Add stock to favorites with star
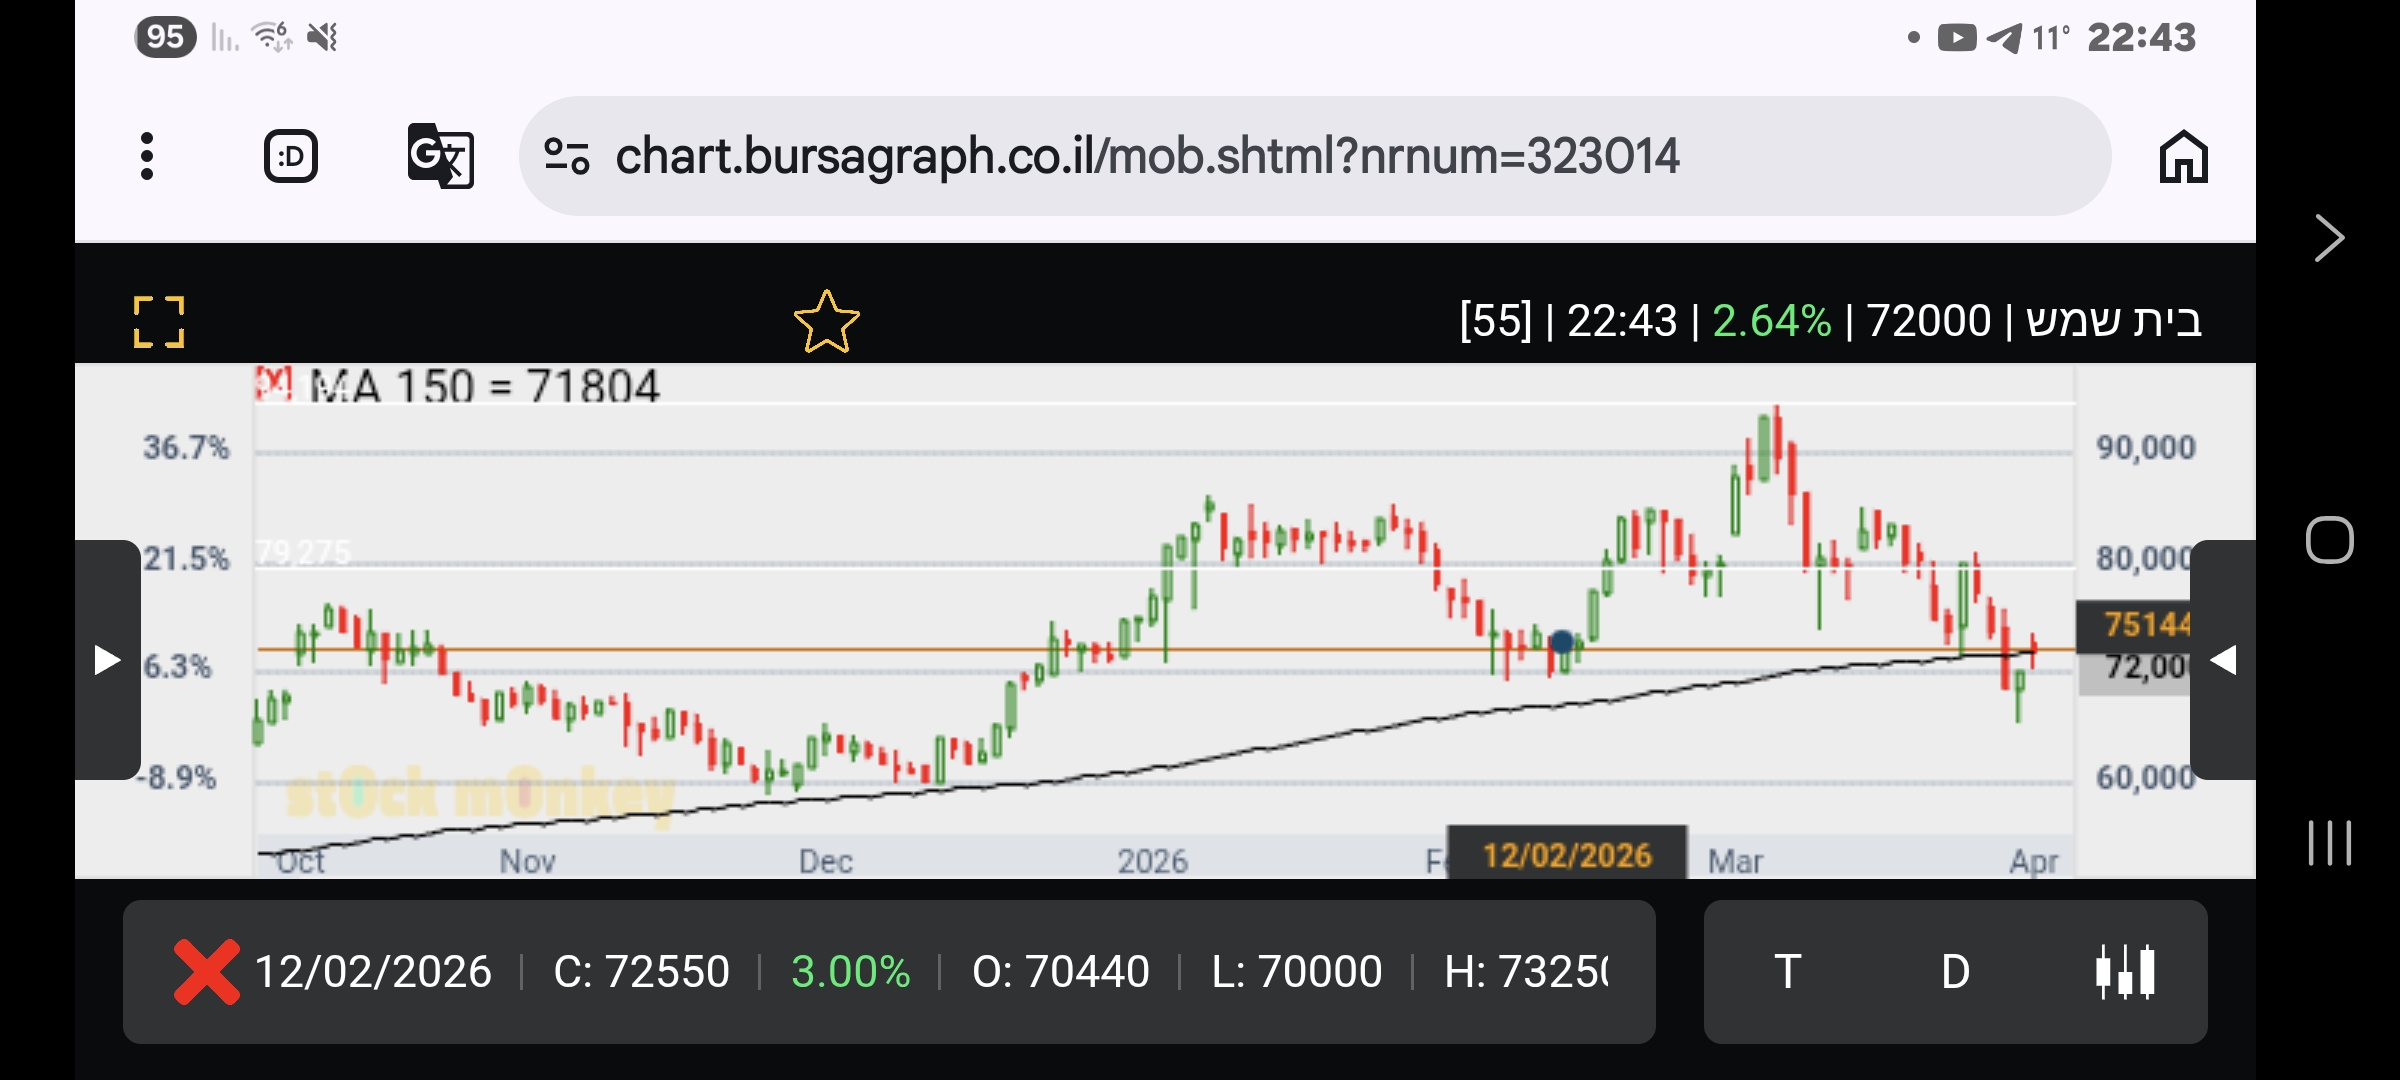 click(826, 322)
